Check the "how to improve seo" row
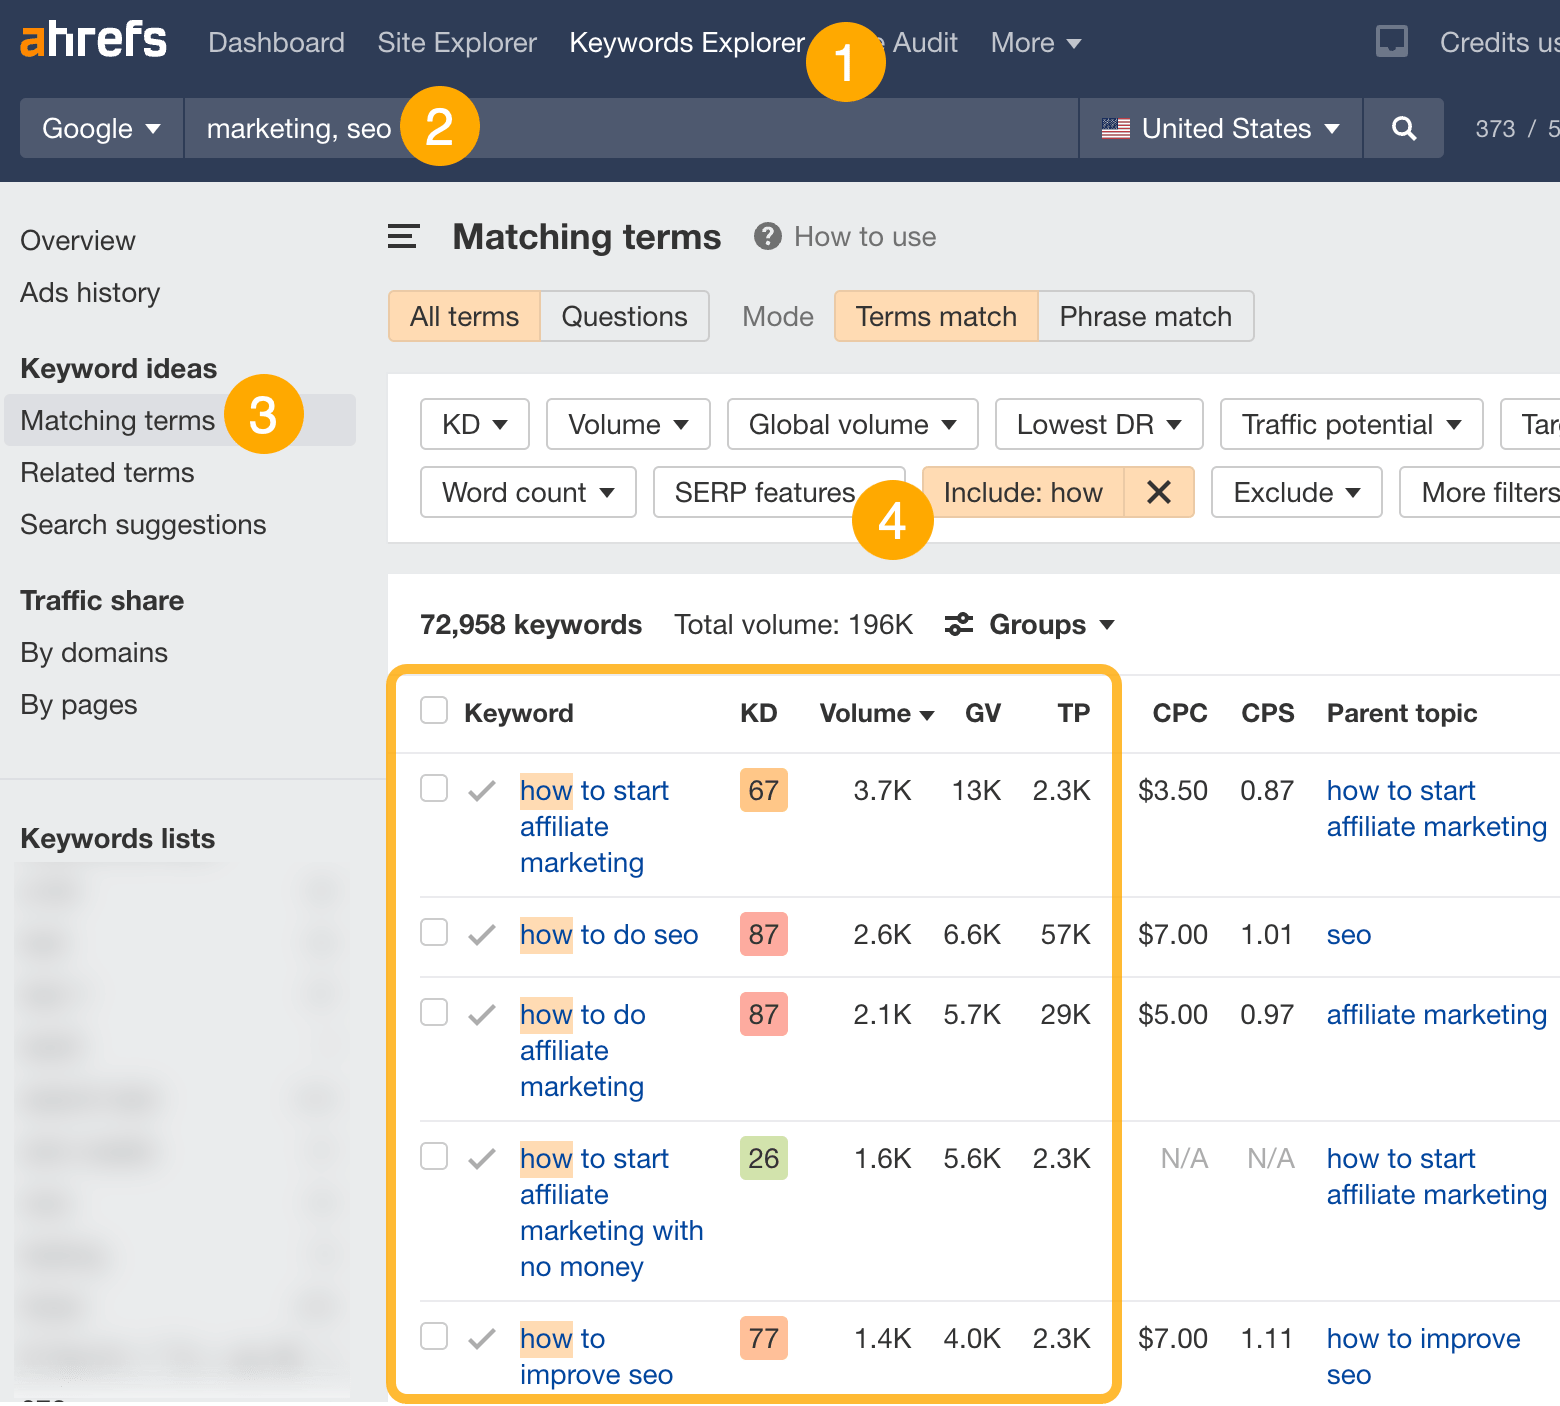 pos(434,1337)
